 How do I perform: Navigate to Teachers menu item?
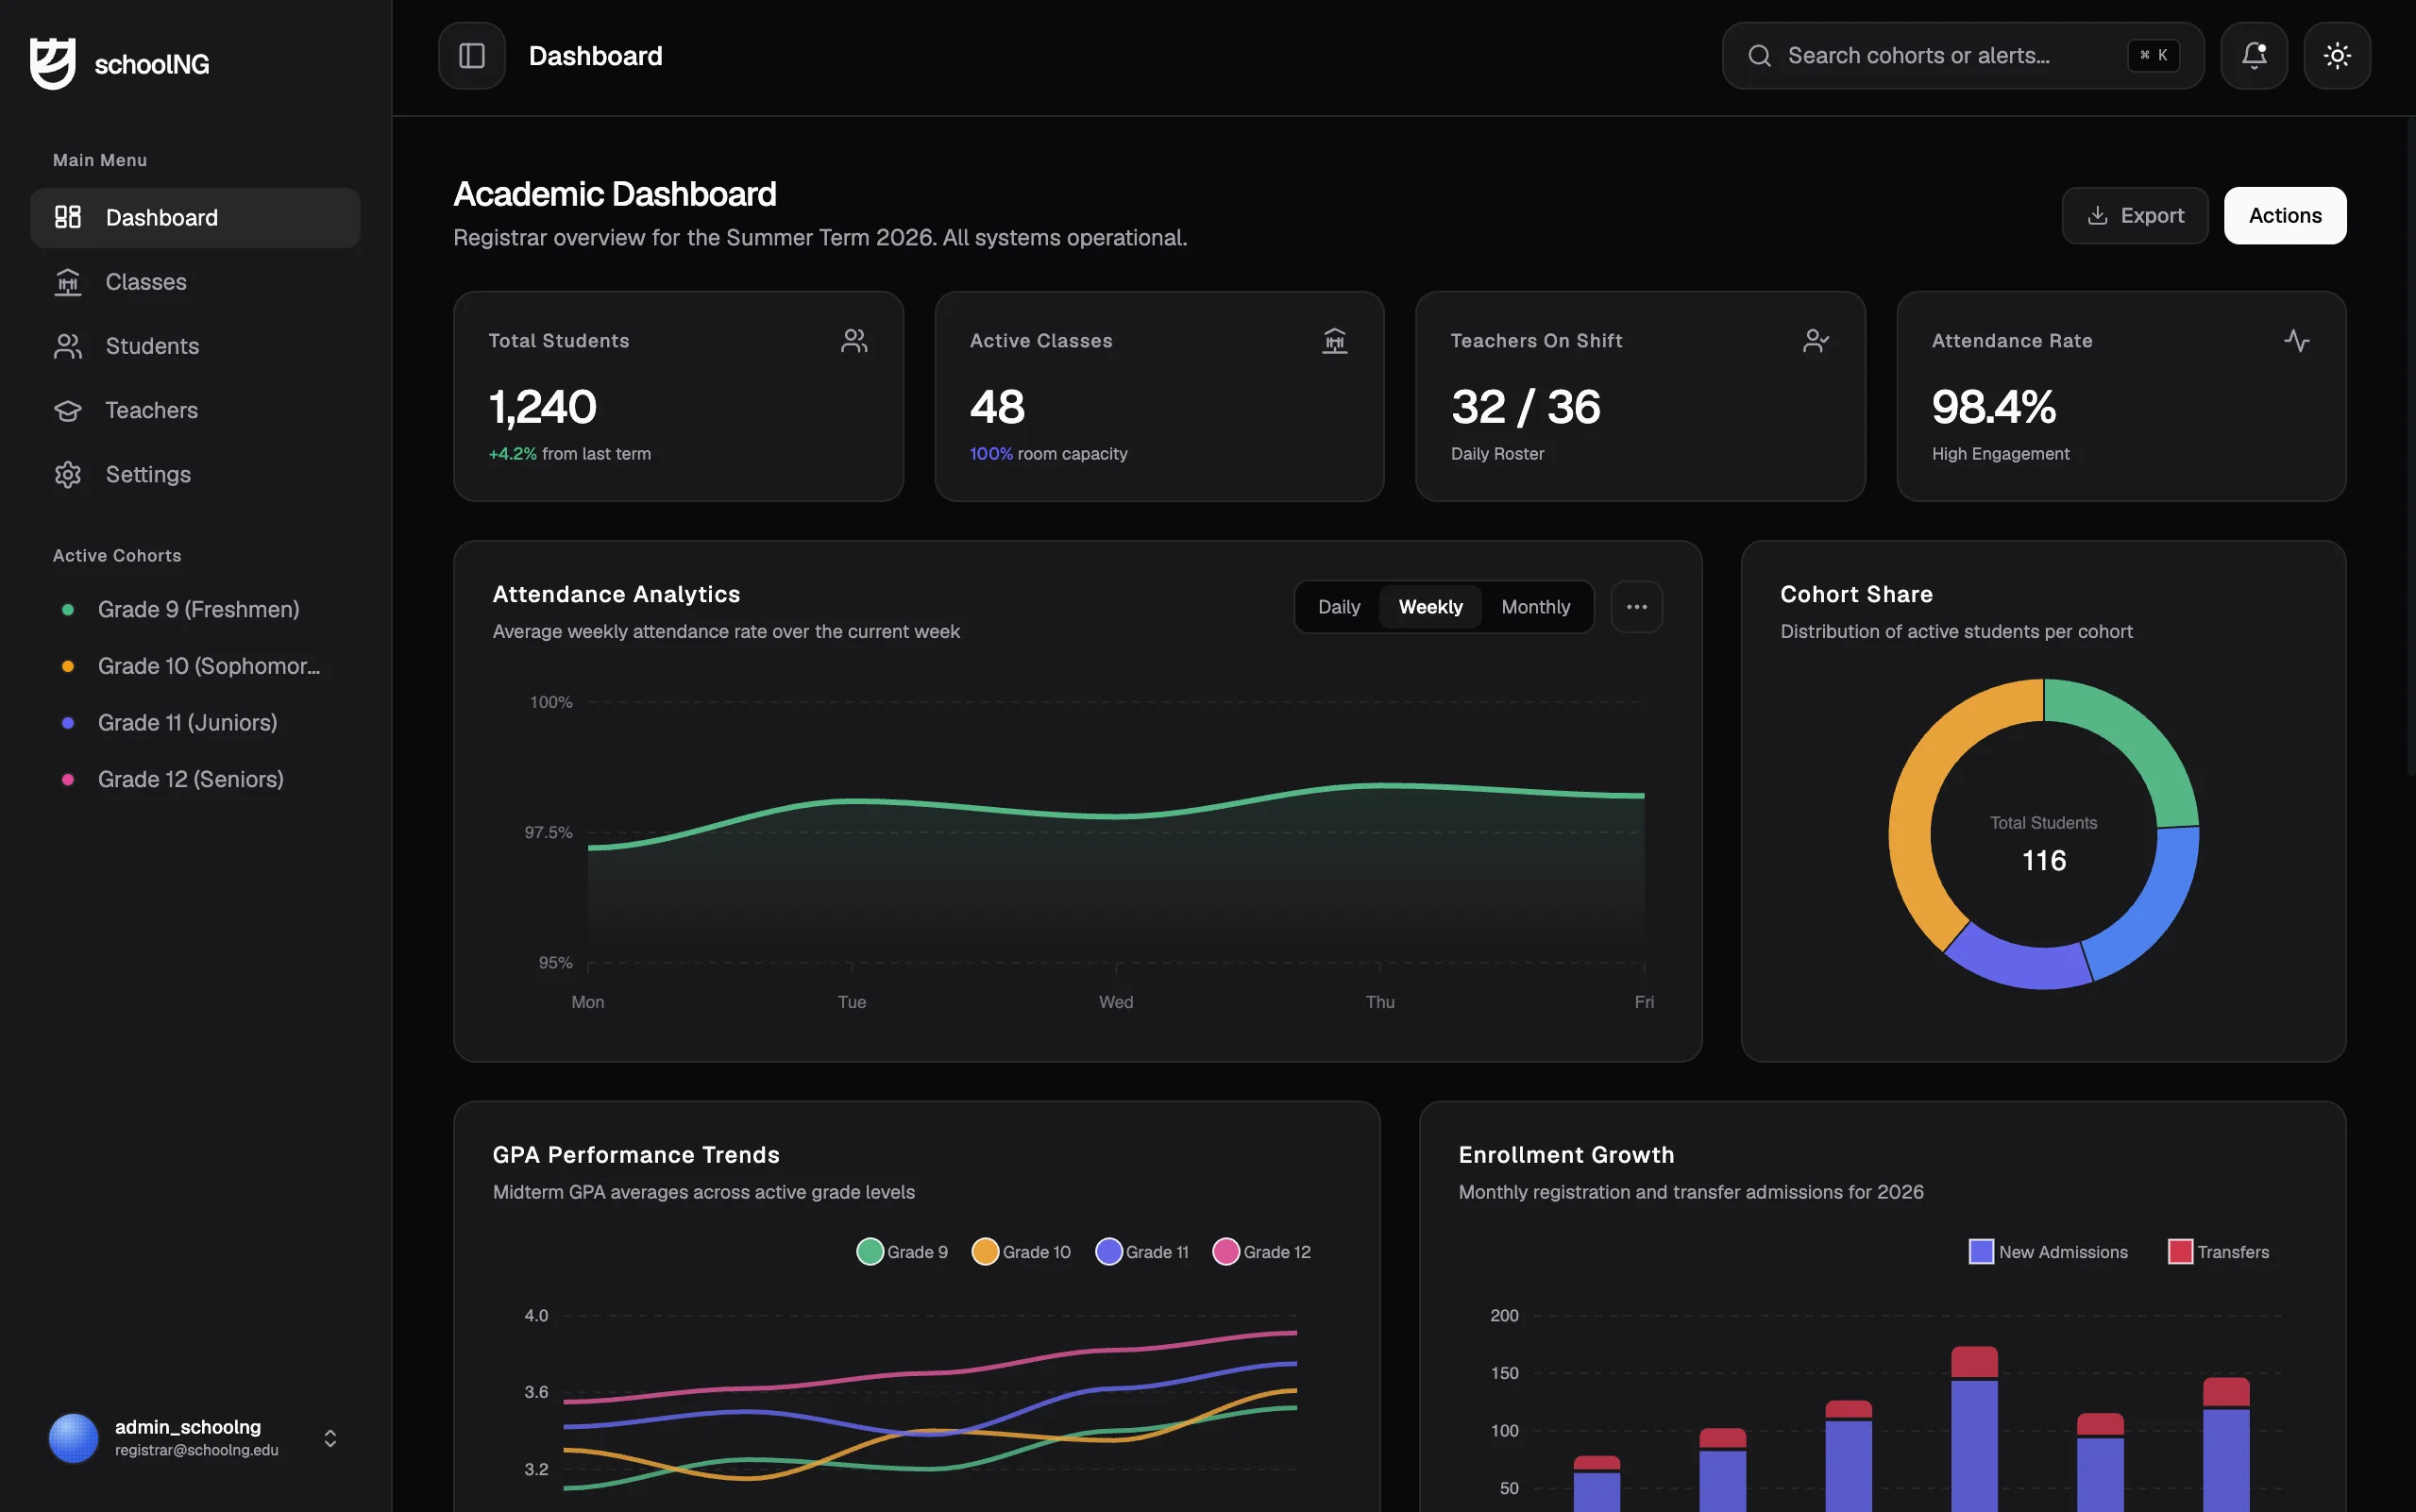click(x=195, y=410)
